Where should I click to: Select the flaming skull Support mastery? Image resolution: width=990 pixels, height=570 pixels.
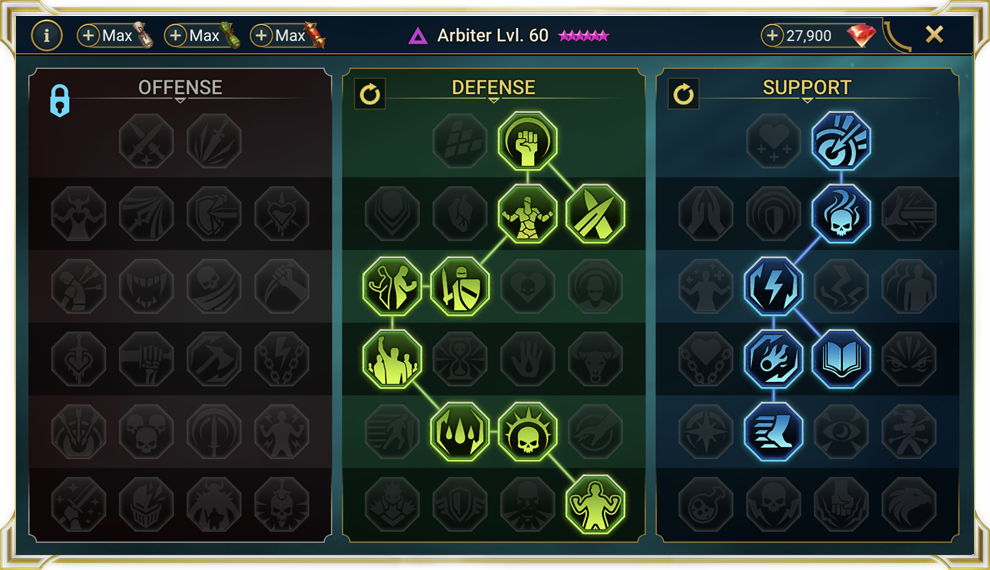[x=841, y=214]
